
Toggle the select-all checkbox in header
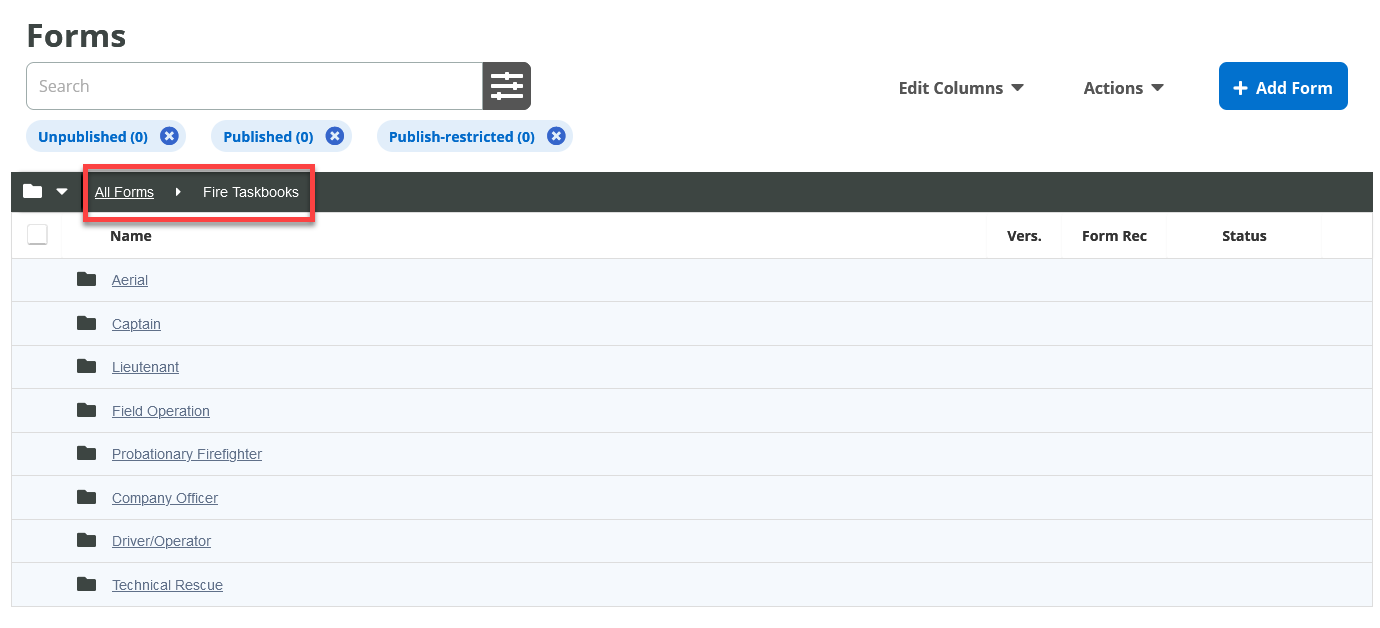pos(37,235)
